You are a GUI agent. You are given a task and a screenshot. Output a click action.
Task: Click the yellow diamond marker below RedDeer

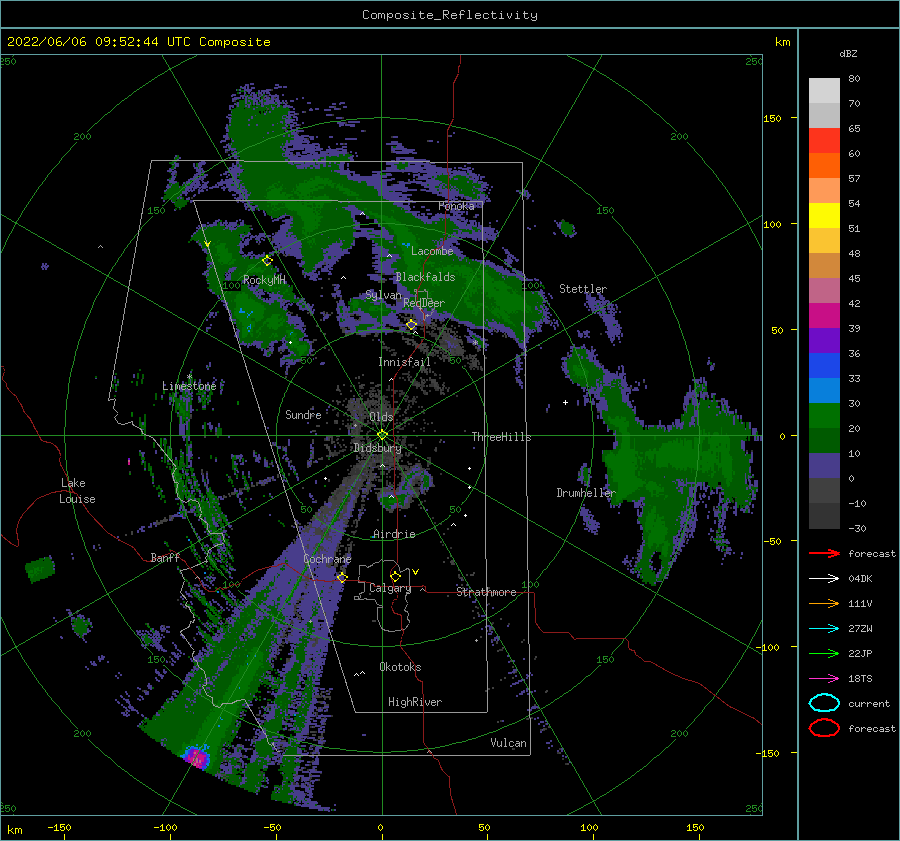click(411, 325)
